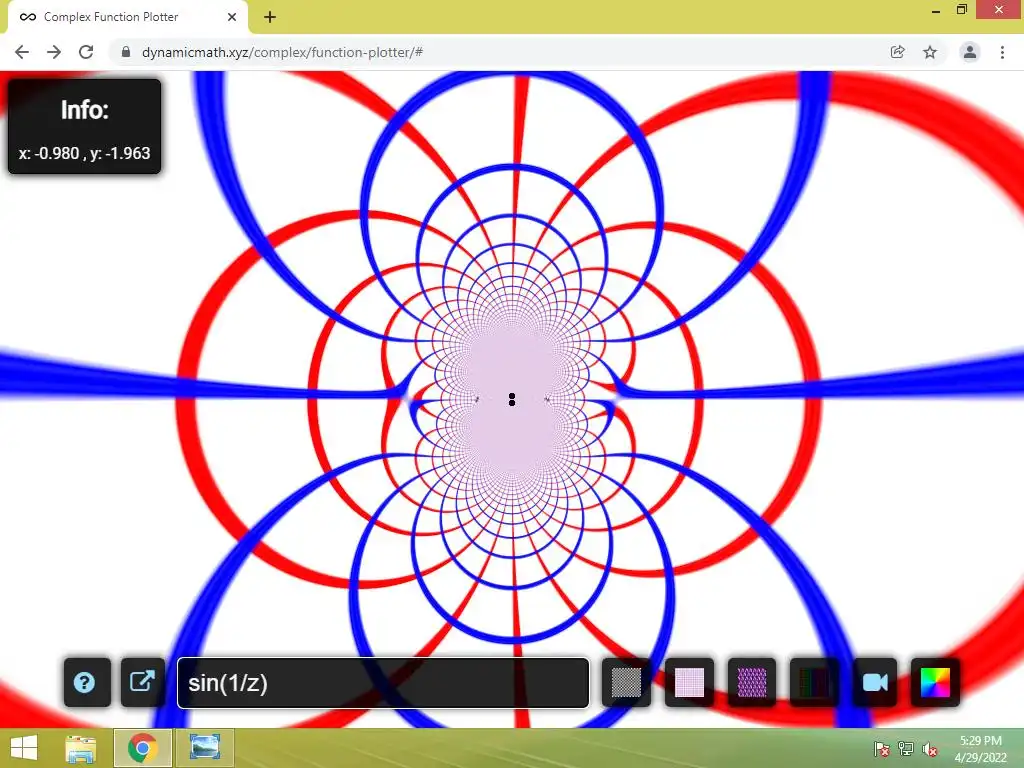1024x768 pixels.
Task: Click the share external link icon
Action: (x=142, y=682)
